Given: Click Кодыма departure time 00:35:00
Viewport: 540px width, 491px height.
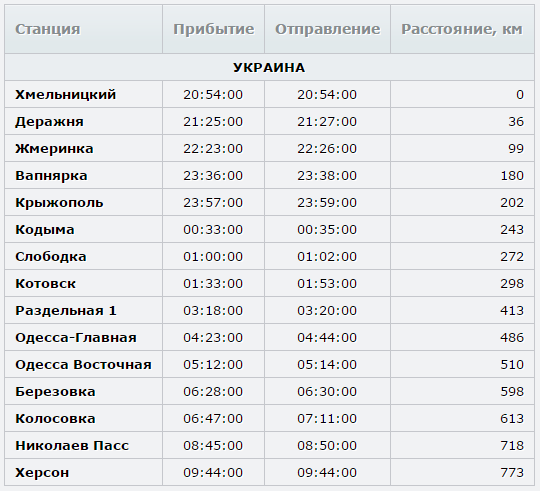Looking at the screenshot, I should point(327,230).
